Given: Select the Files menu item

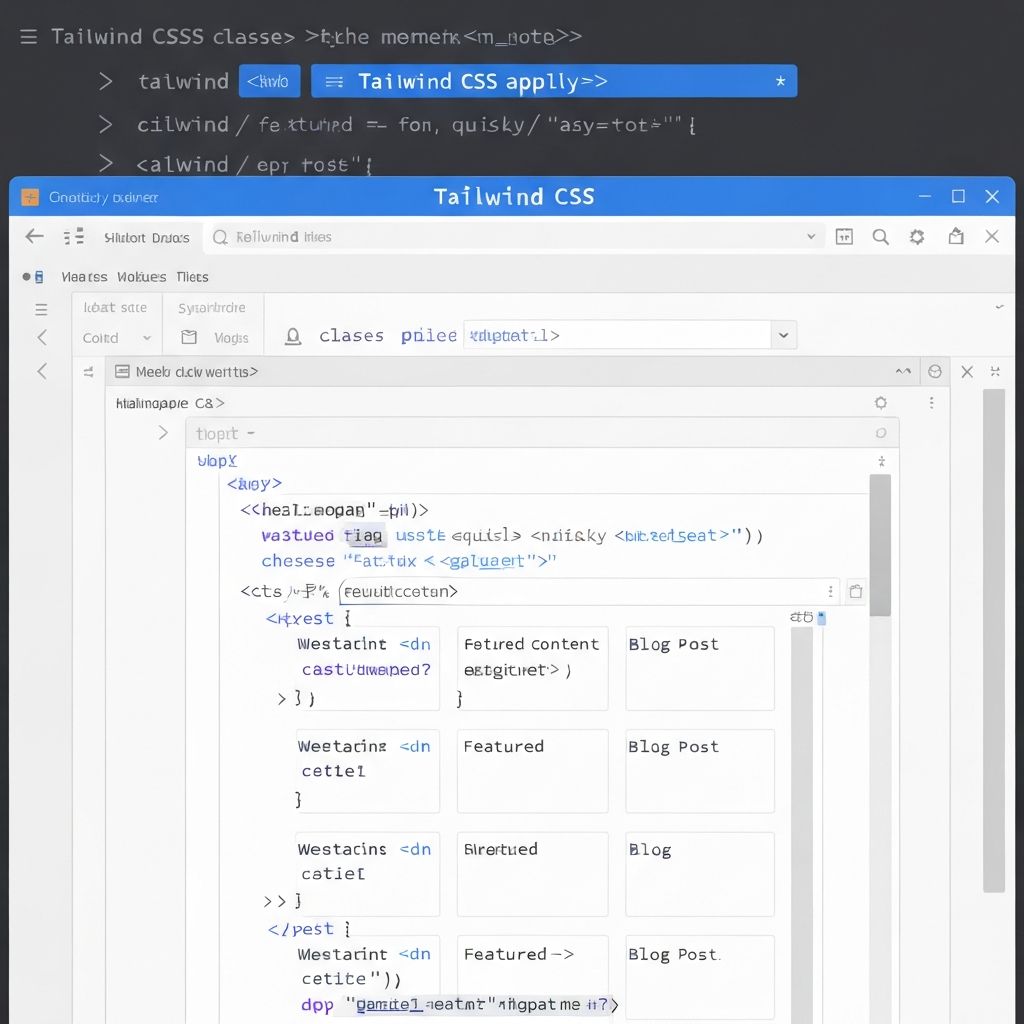Looking at the screenshot, I should point(192,277).
